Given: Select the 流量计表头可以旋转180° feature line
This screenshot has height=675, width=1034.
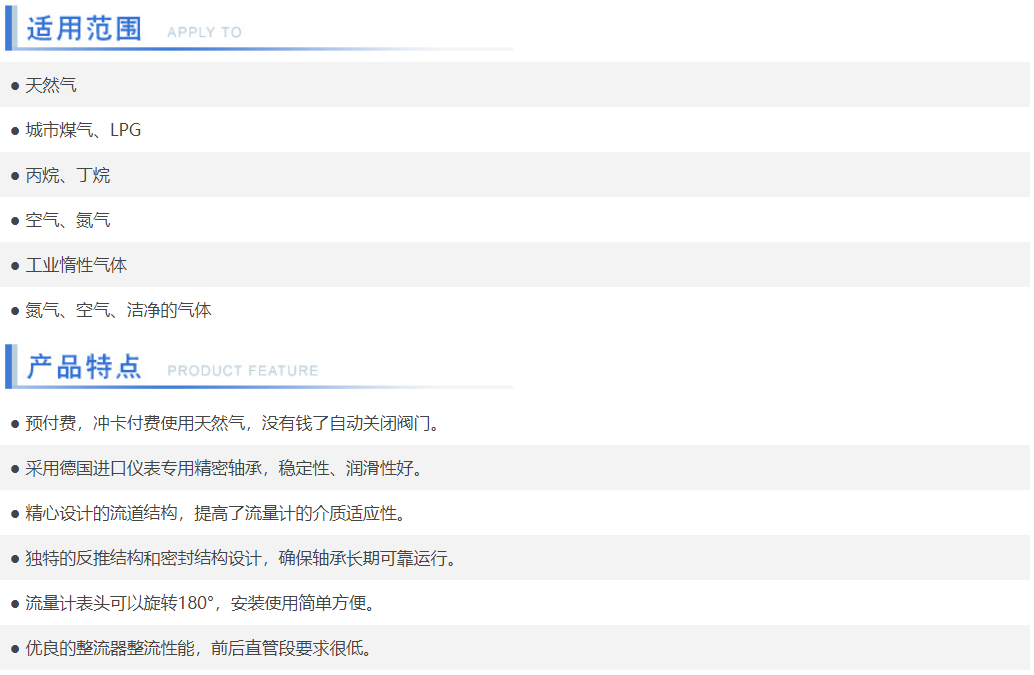Looking at the screenshot, I should [200, 603].
